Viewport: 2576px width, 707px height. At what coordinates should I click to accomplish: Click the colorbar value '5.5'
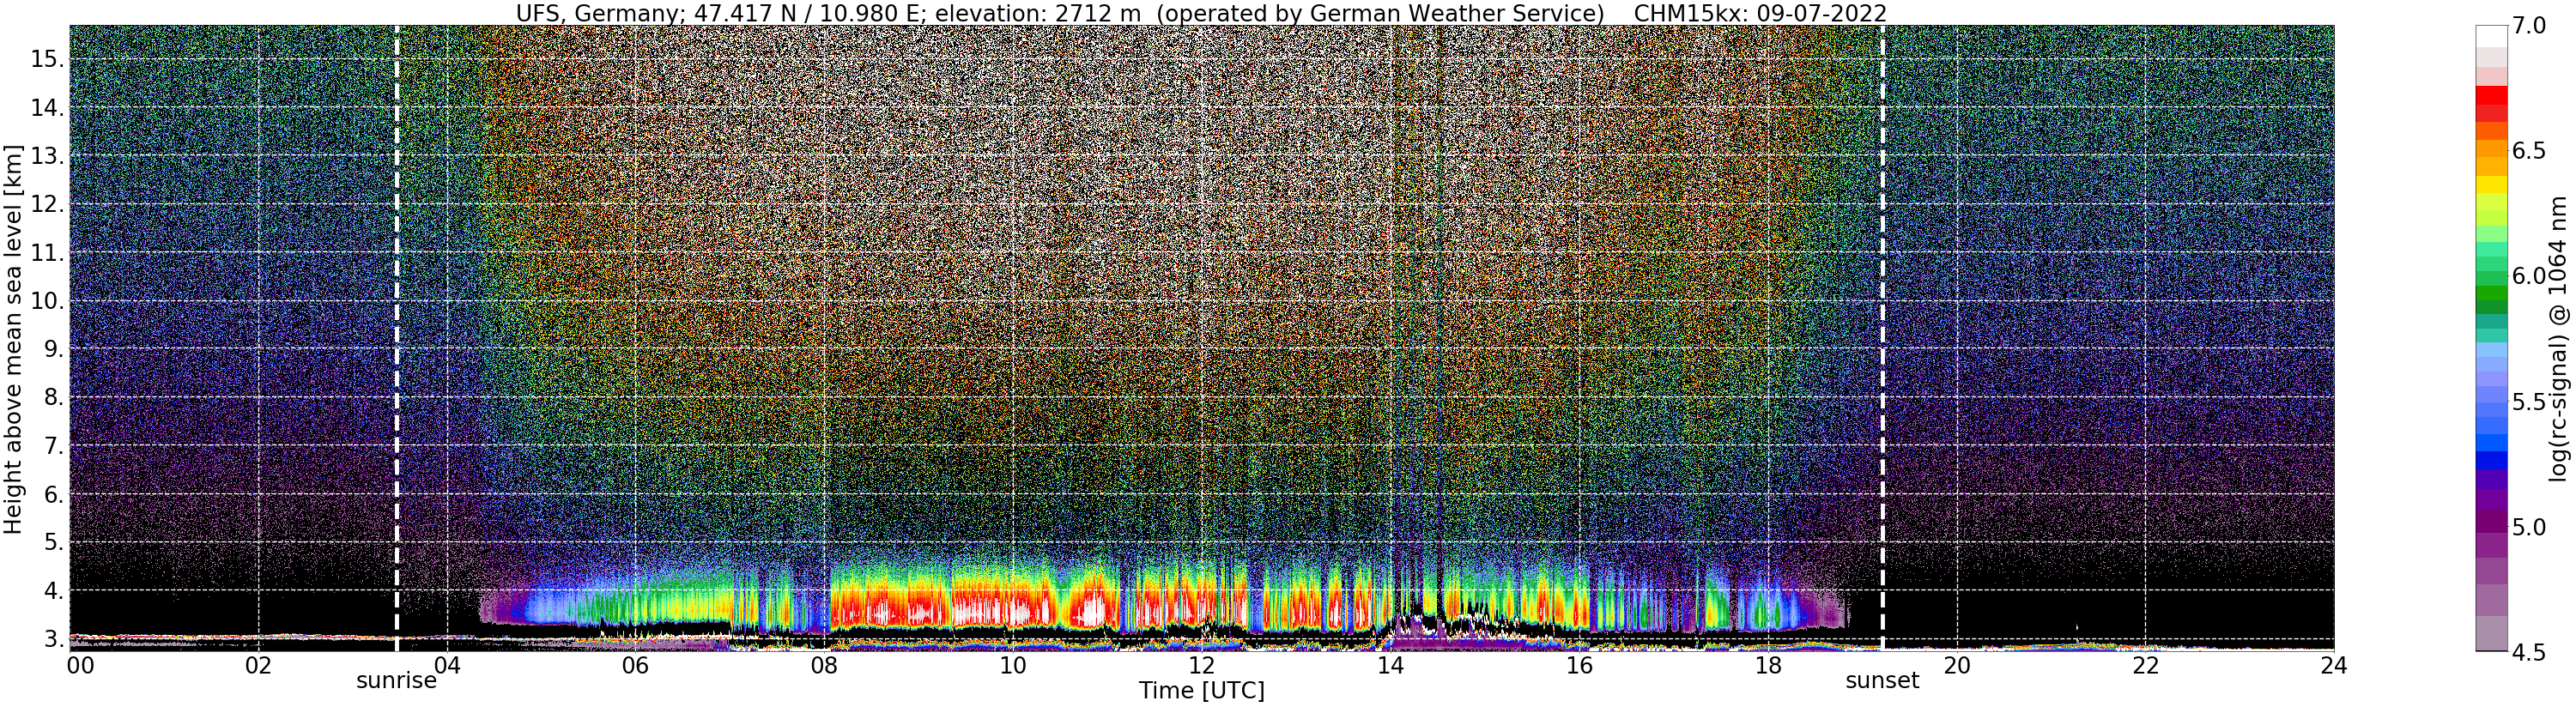tap(2529, 402)
